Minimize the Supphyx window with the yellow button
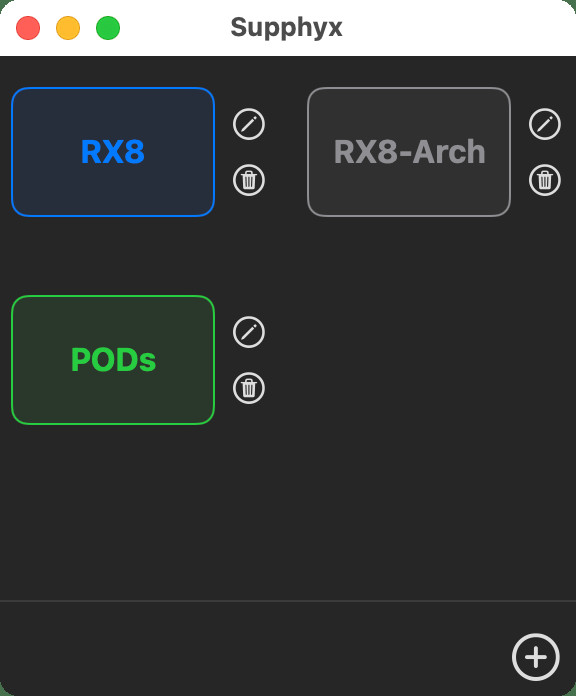The height and width of the screenshot is (696, 576). [68, 28]
